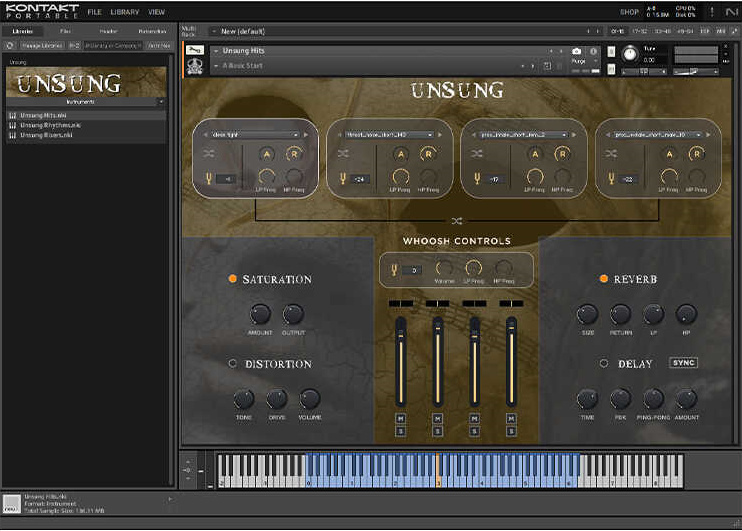742x531 pixels.
Task: Toggle the Saturation effect on/off
Action: 232,279
